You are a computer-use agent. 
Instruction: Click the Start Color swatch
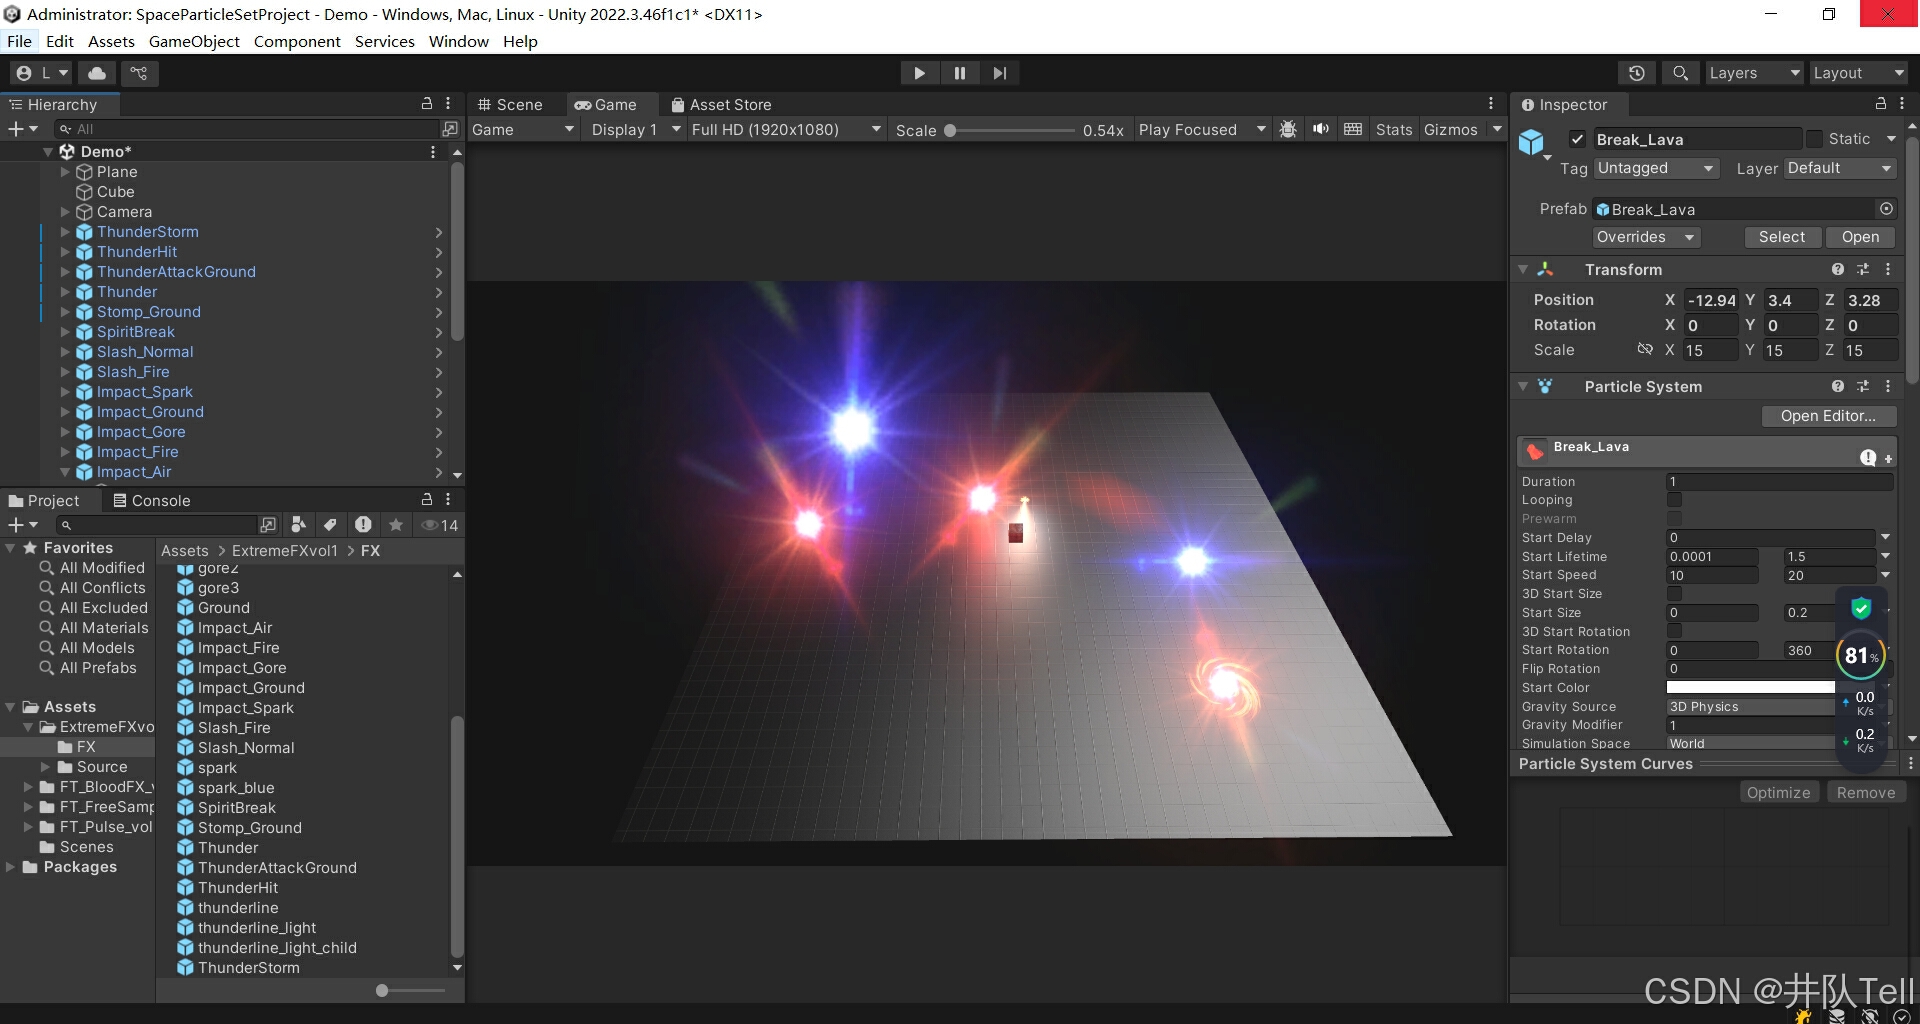[x=1750, y=688]
